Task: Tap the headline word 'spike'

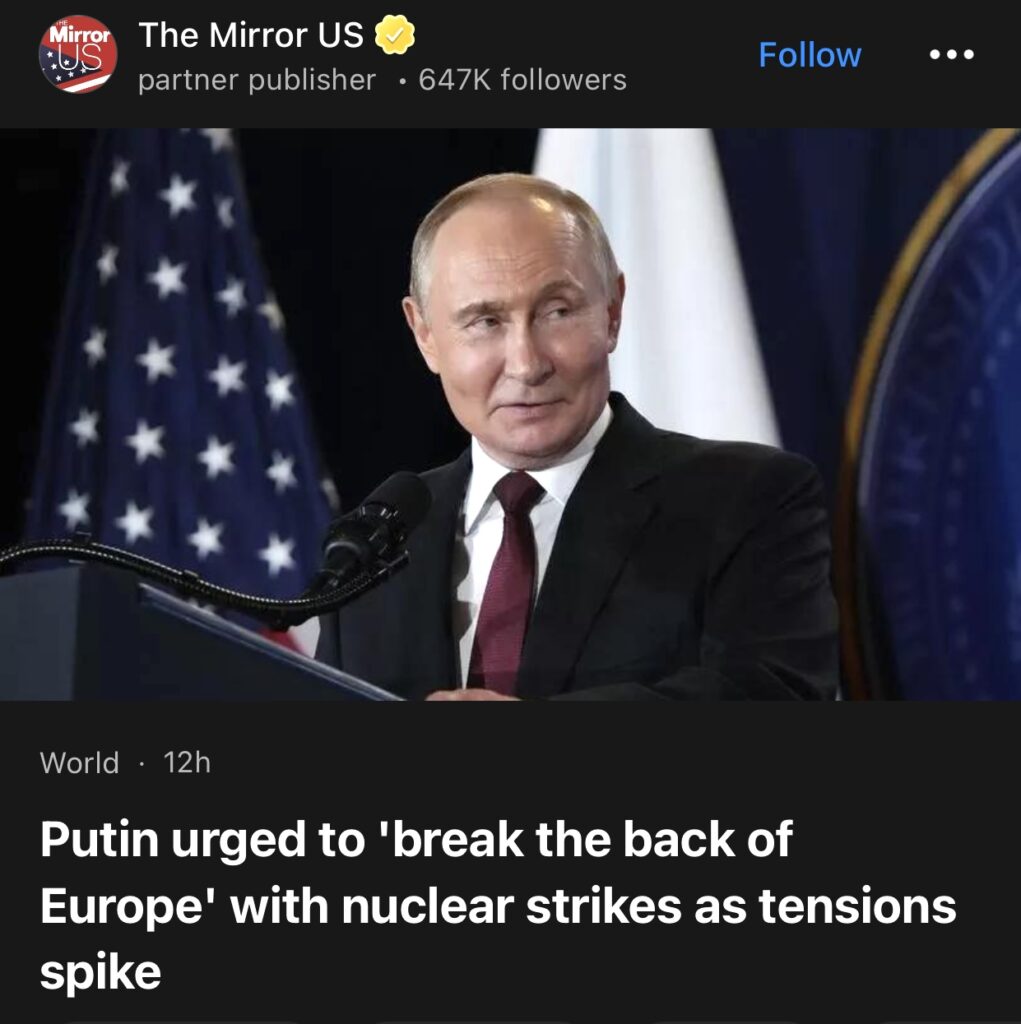Action: click(100, 972)
